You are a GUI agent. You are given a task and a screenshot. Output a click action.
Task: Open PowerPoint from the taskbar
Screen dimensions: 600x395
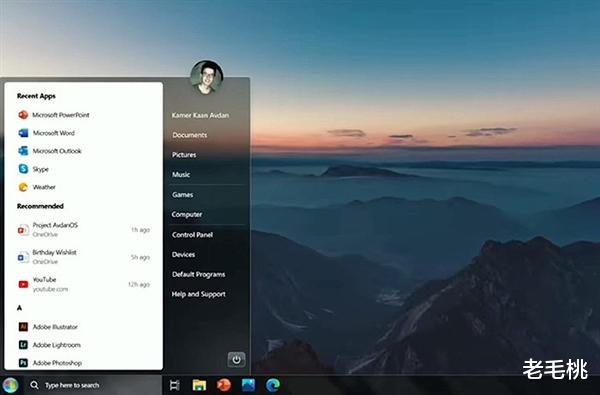(x=224, y=385)
